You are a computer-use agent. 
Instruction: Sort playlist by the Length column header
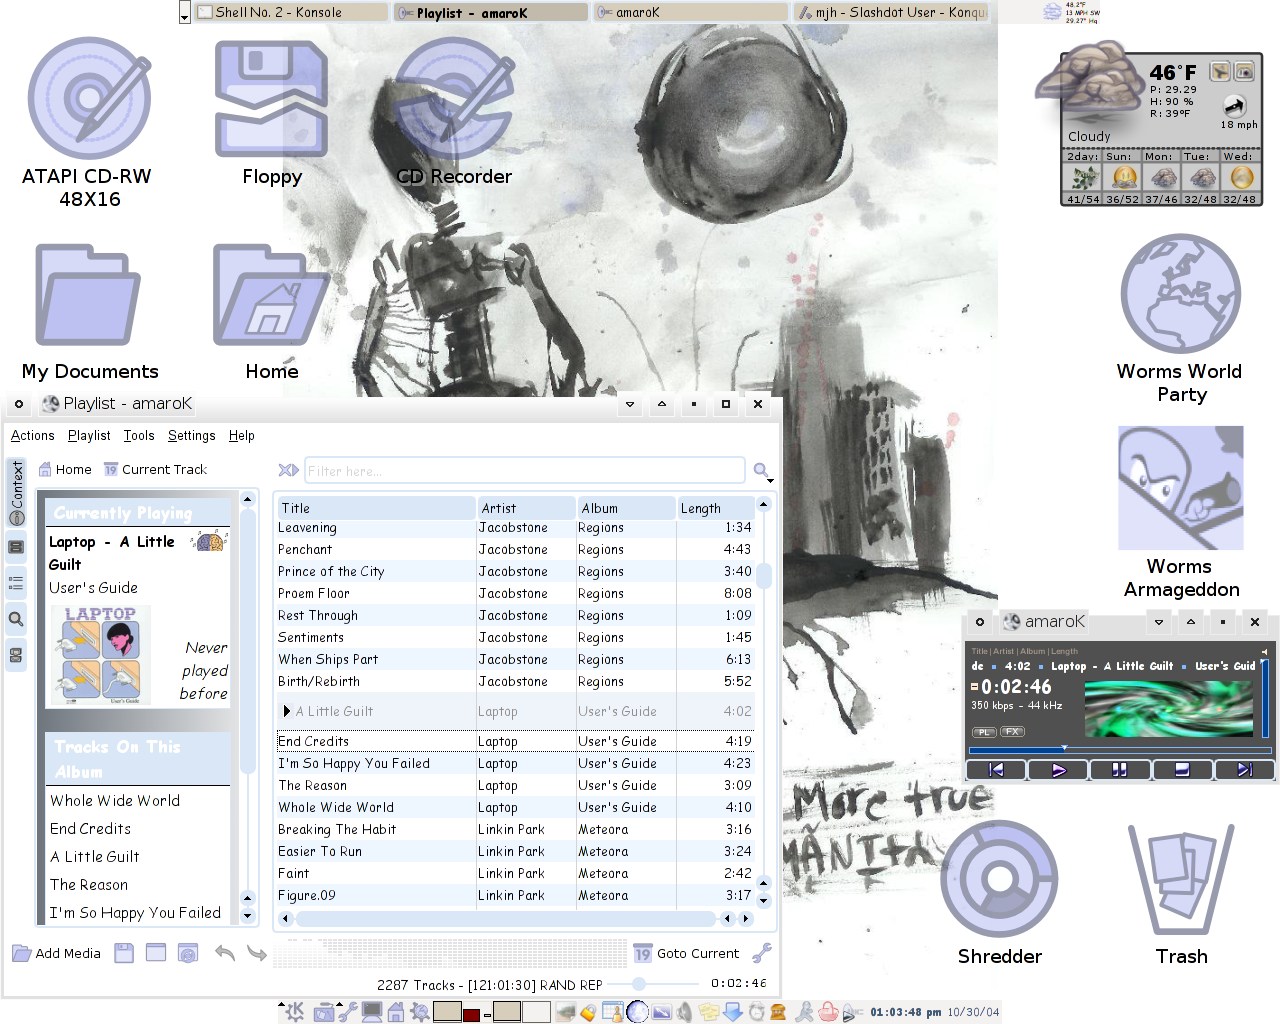point(715,508)
